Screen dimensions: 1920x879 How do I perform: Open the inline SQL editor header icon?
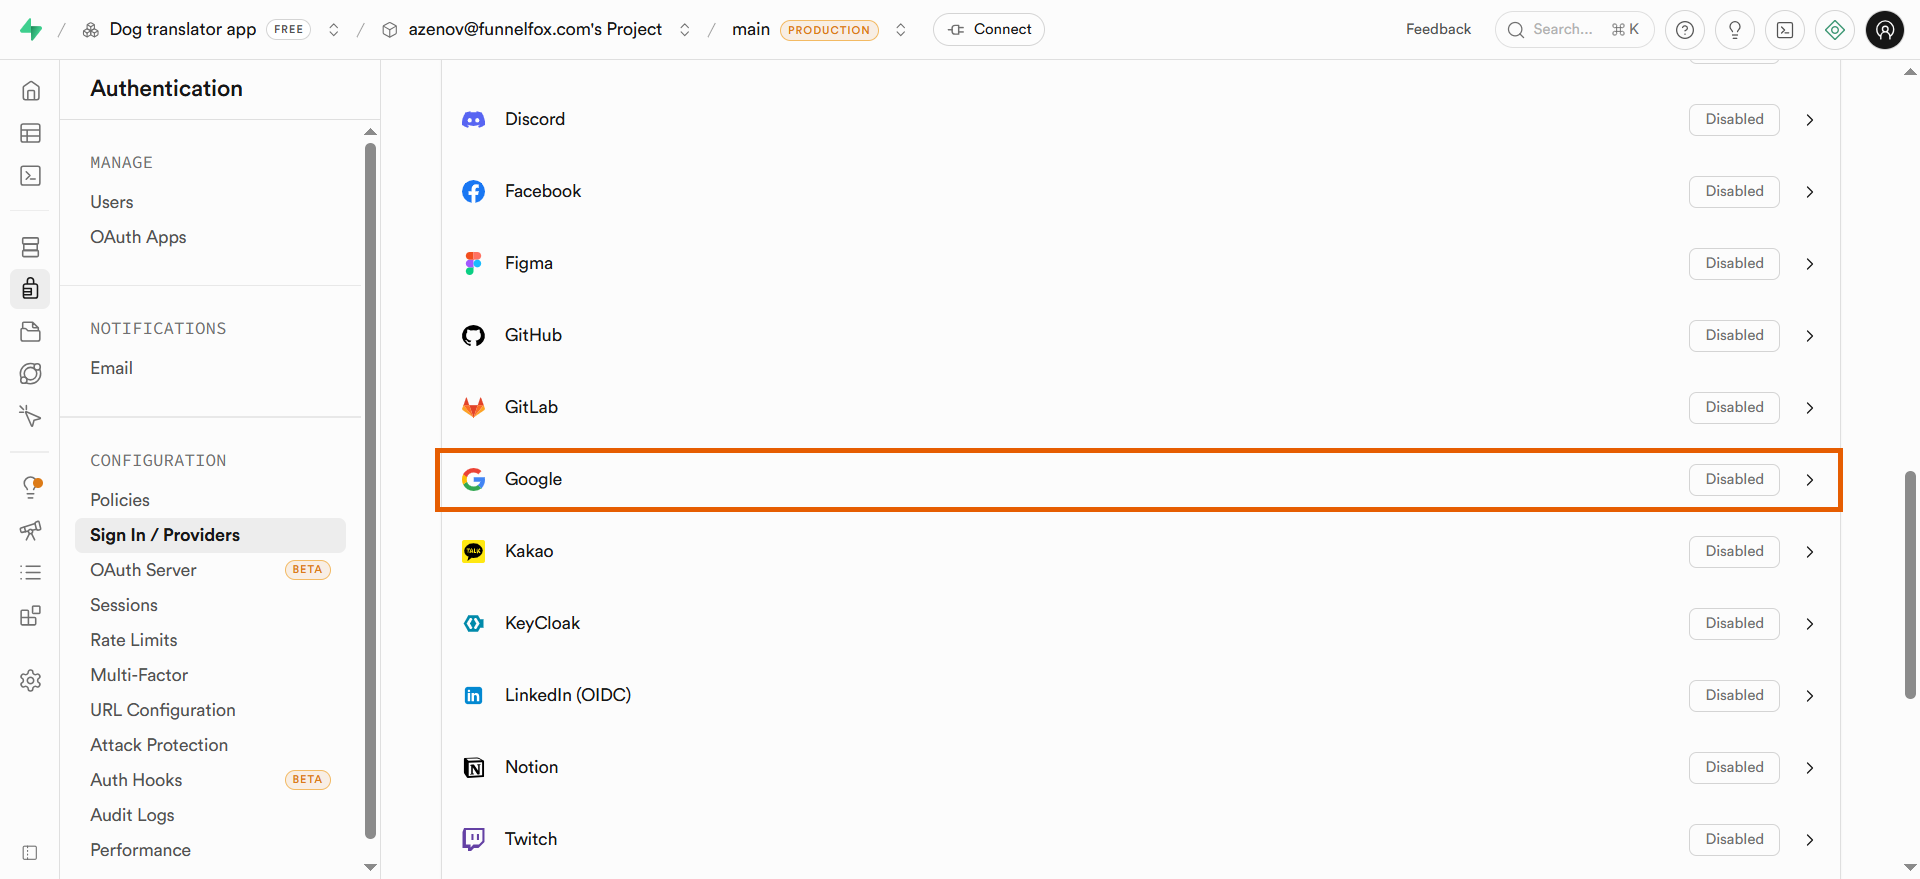click(x=1785, y=30)
